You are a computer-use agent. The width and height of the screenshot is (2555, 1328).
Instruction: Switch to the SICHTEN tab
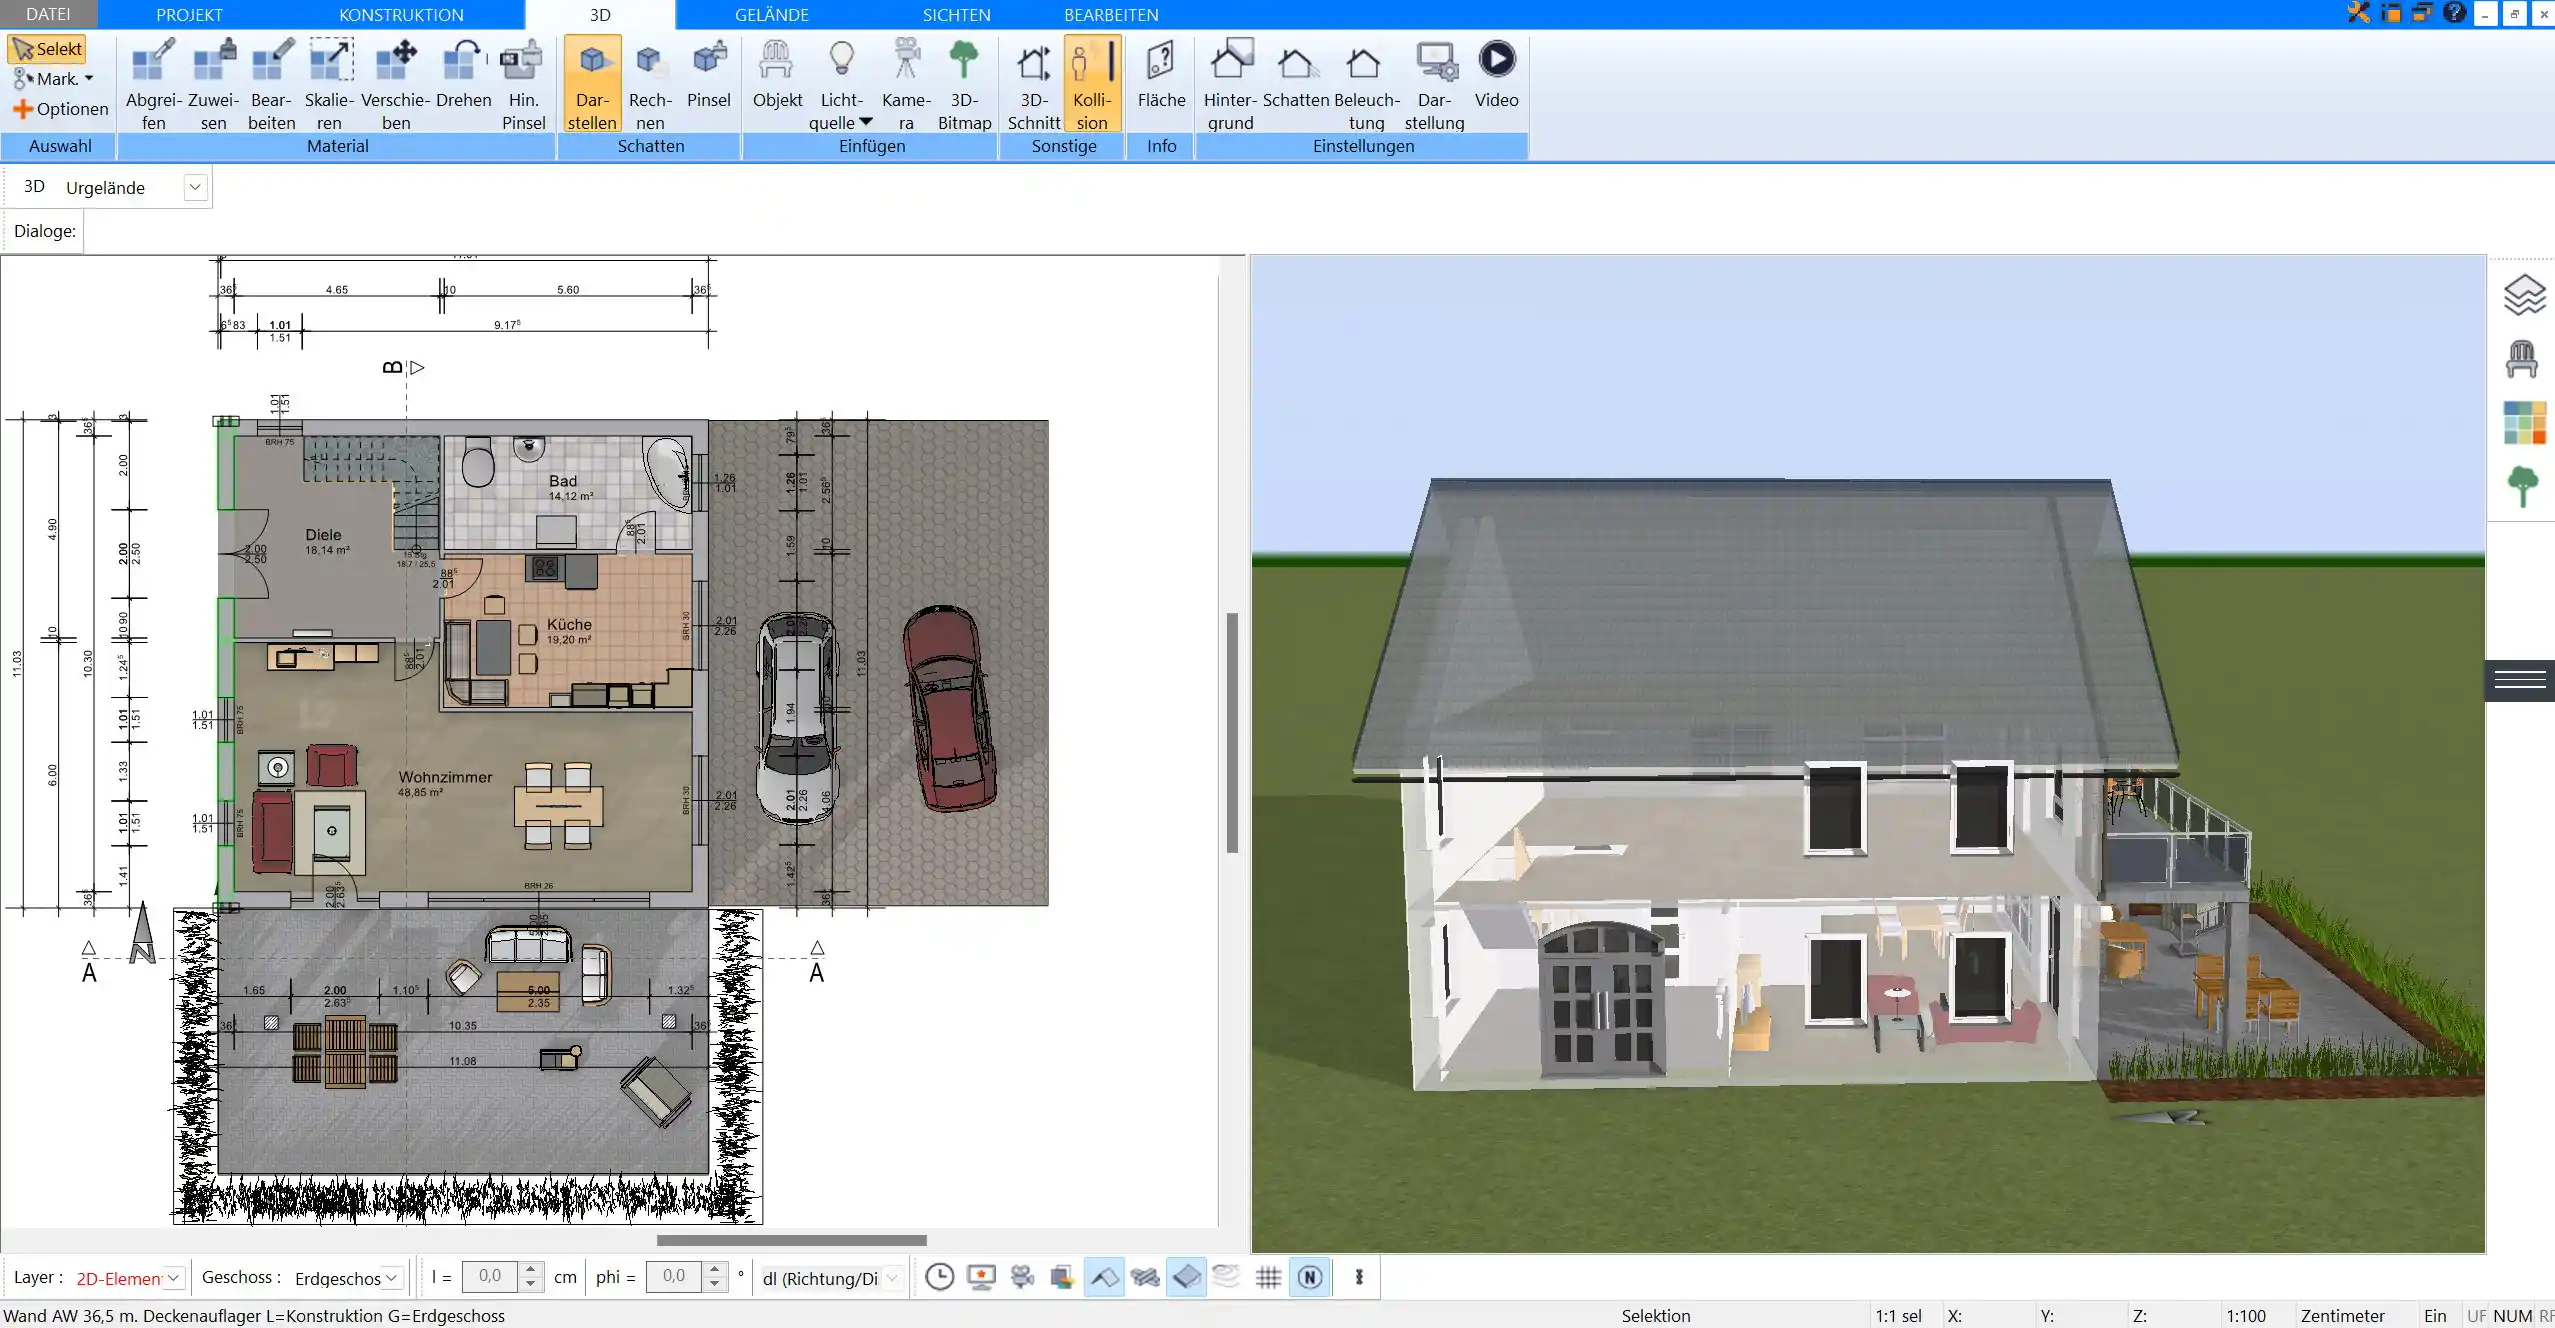(956, 14)
